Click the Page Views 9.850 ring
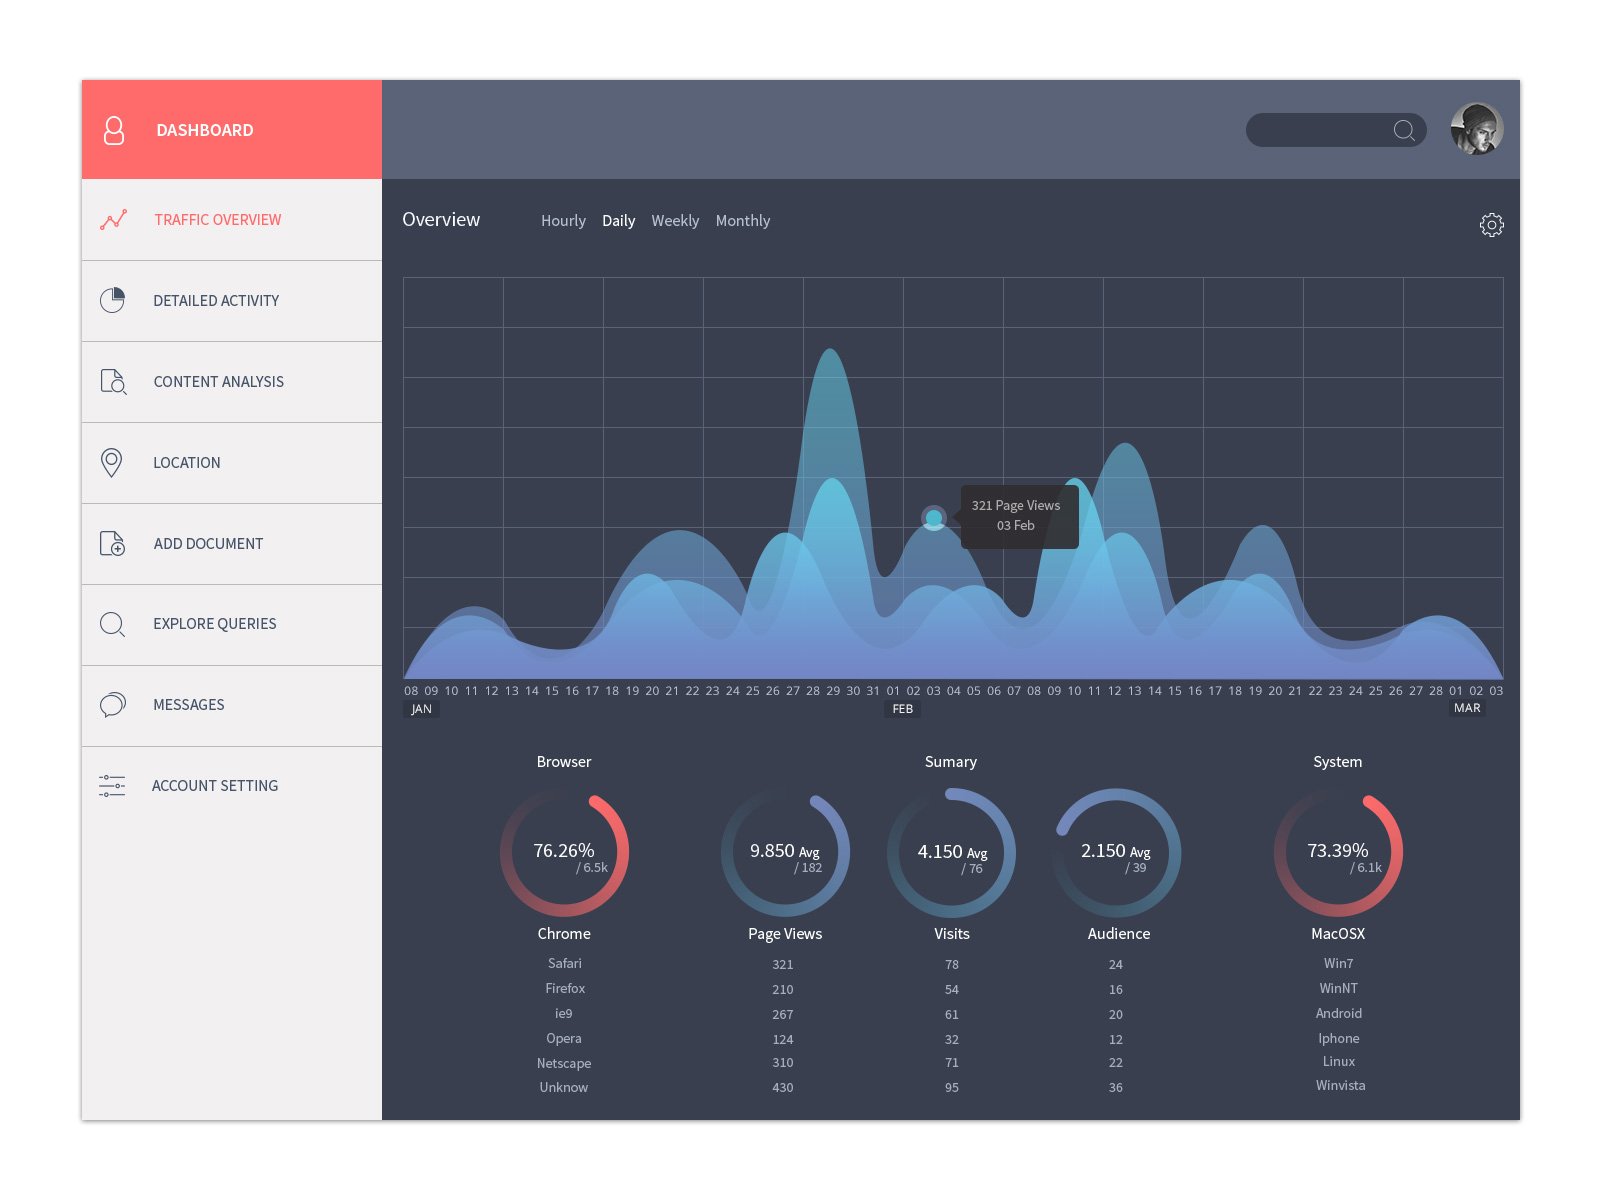This screenshot has width=1600, height=1200. pyautogui.click(x=785, y=853)
